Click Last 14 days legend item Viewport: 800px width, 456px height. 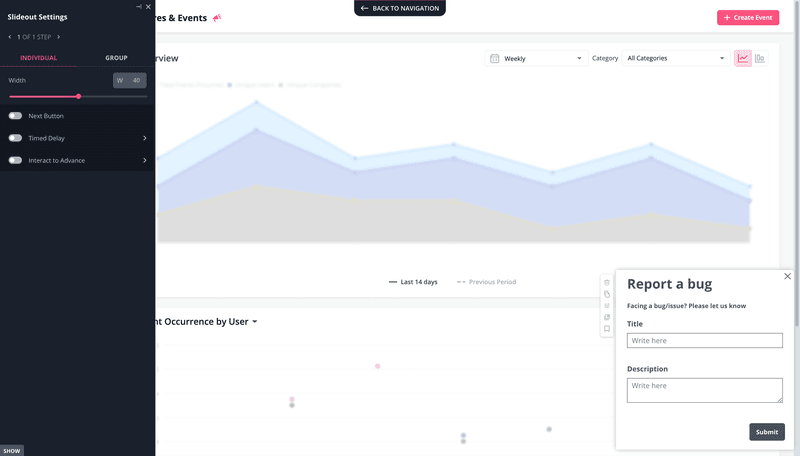(413, 282)
